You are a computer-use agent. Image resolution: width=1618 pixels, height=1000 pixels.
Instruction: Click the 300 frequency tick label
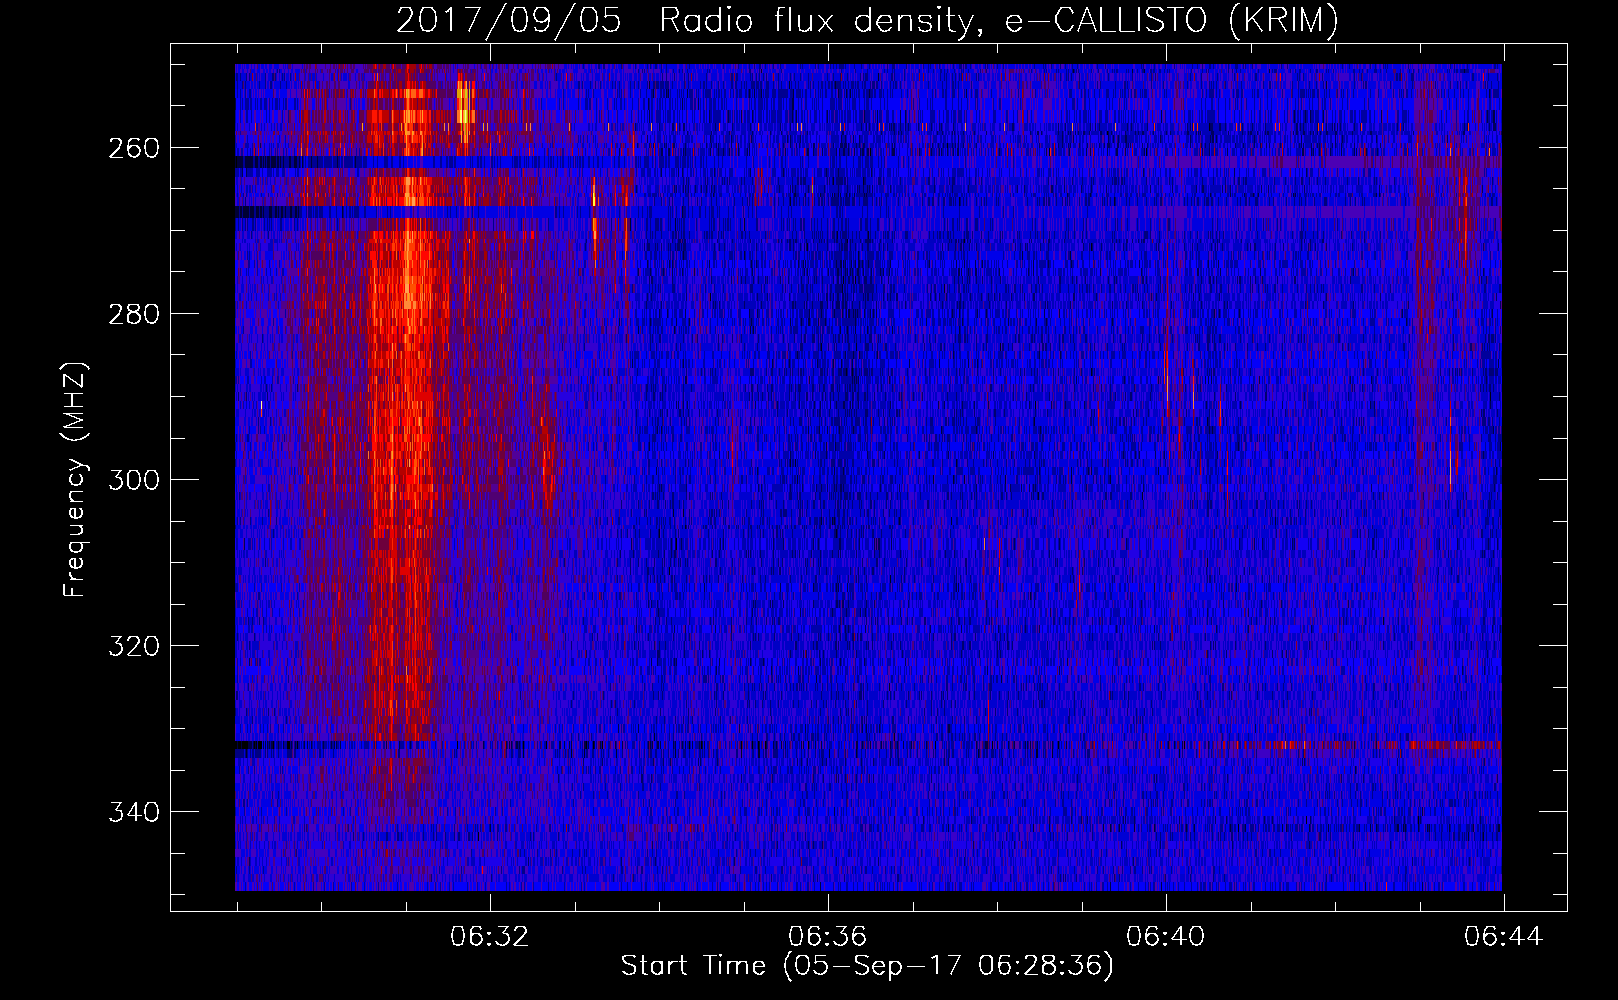pyautogui.click(x=134, y=480)
